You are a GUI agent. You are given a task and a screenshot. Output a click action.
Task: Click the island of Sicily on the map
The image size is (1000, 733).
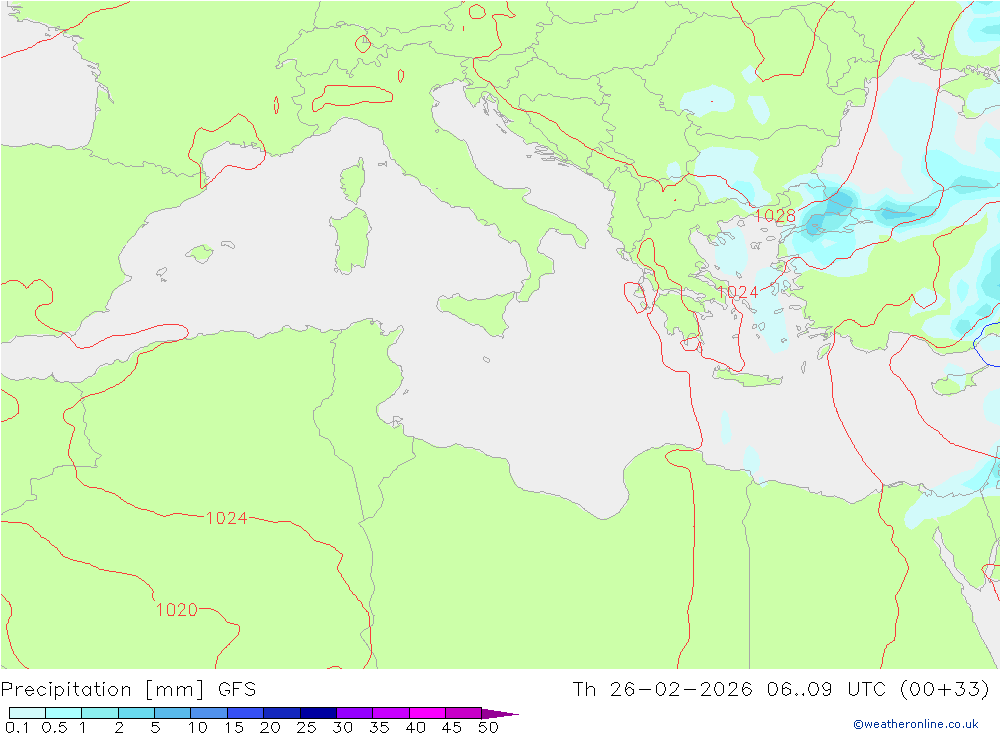477,313
